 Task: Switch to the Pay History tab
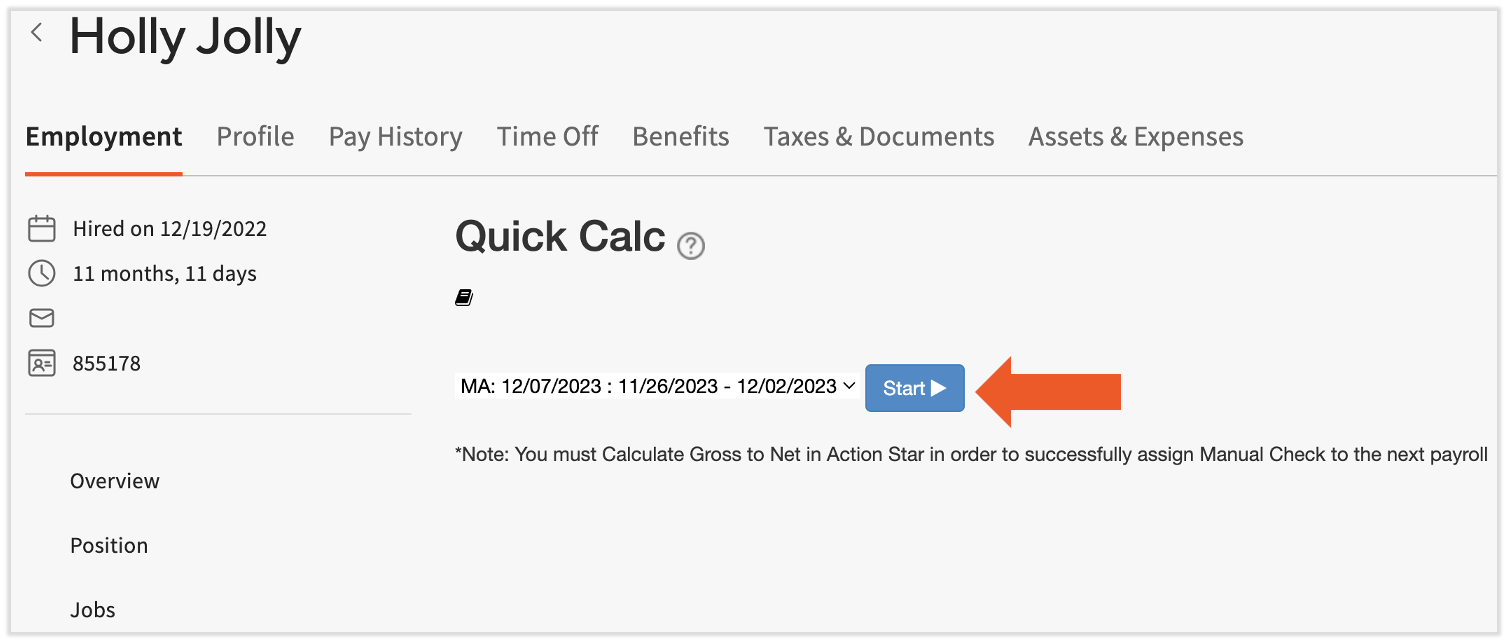point(395,136)
